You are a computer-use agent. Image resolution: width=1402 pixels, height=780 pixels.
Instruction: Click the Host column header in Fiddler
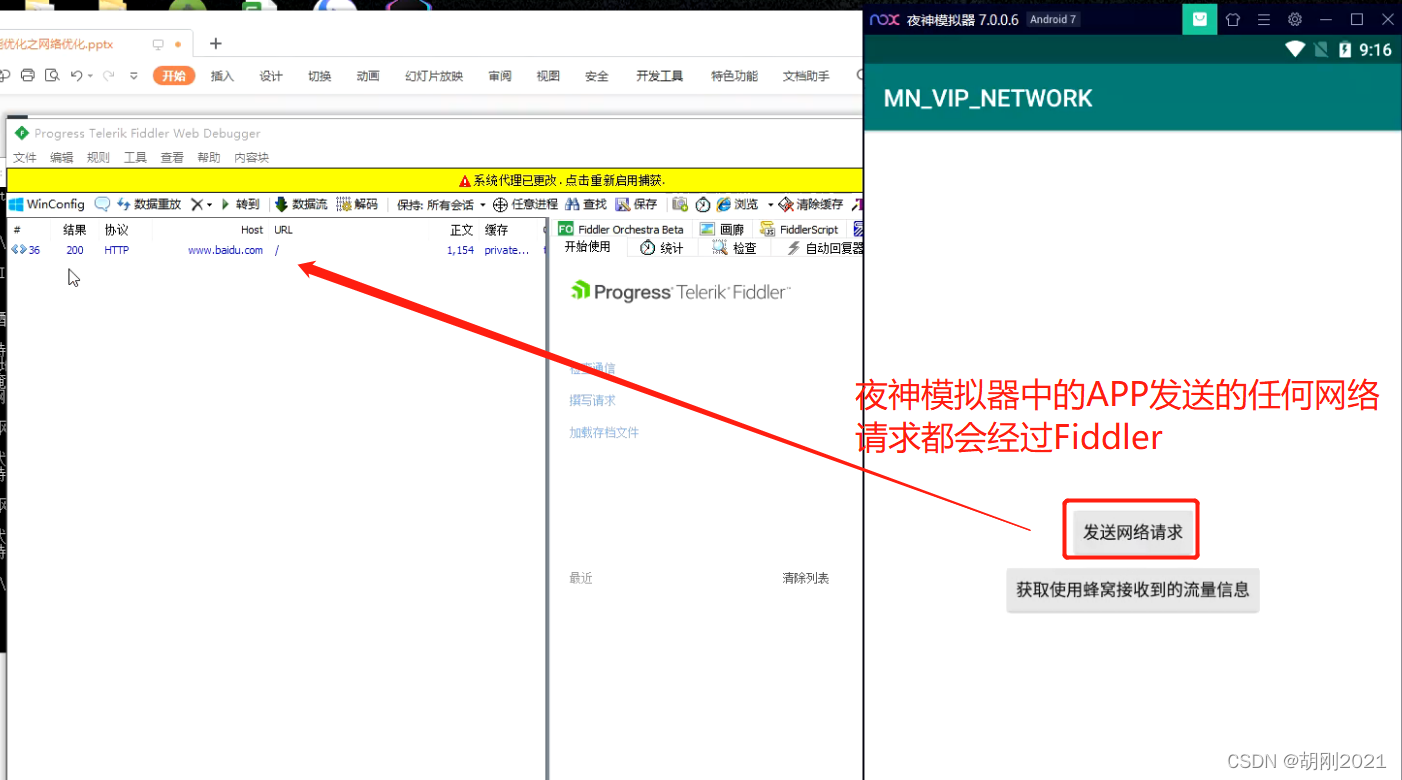252,230
